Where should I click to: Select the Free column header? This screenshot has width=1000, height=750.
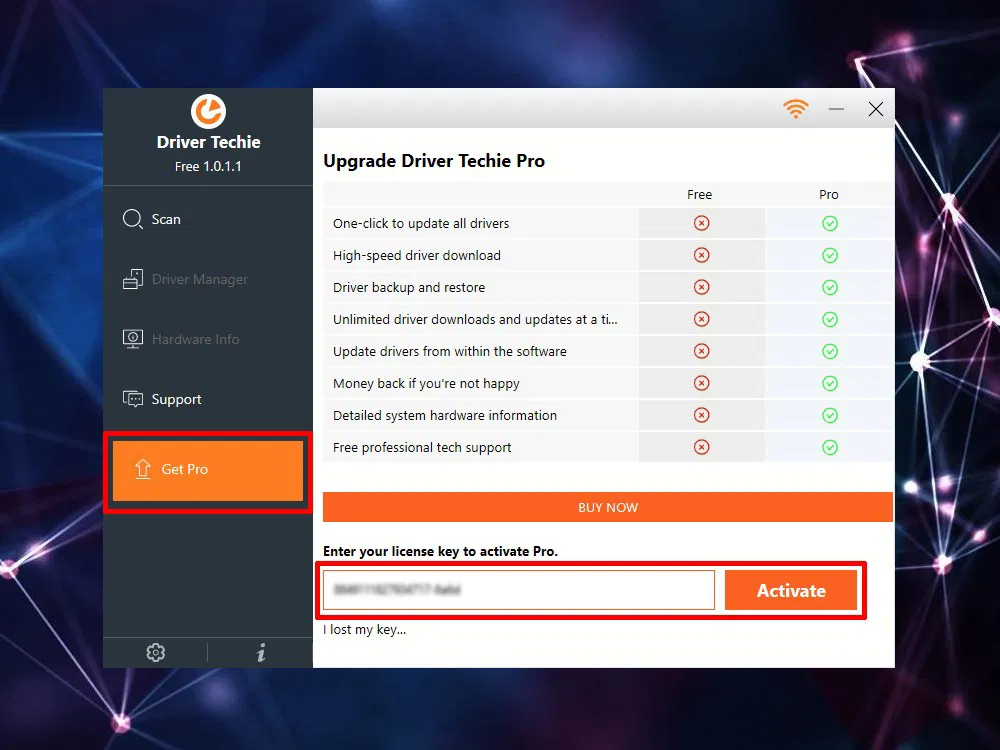click(699, 194)
